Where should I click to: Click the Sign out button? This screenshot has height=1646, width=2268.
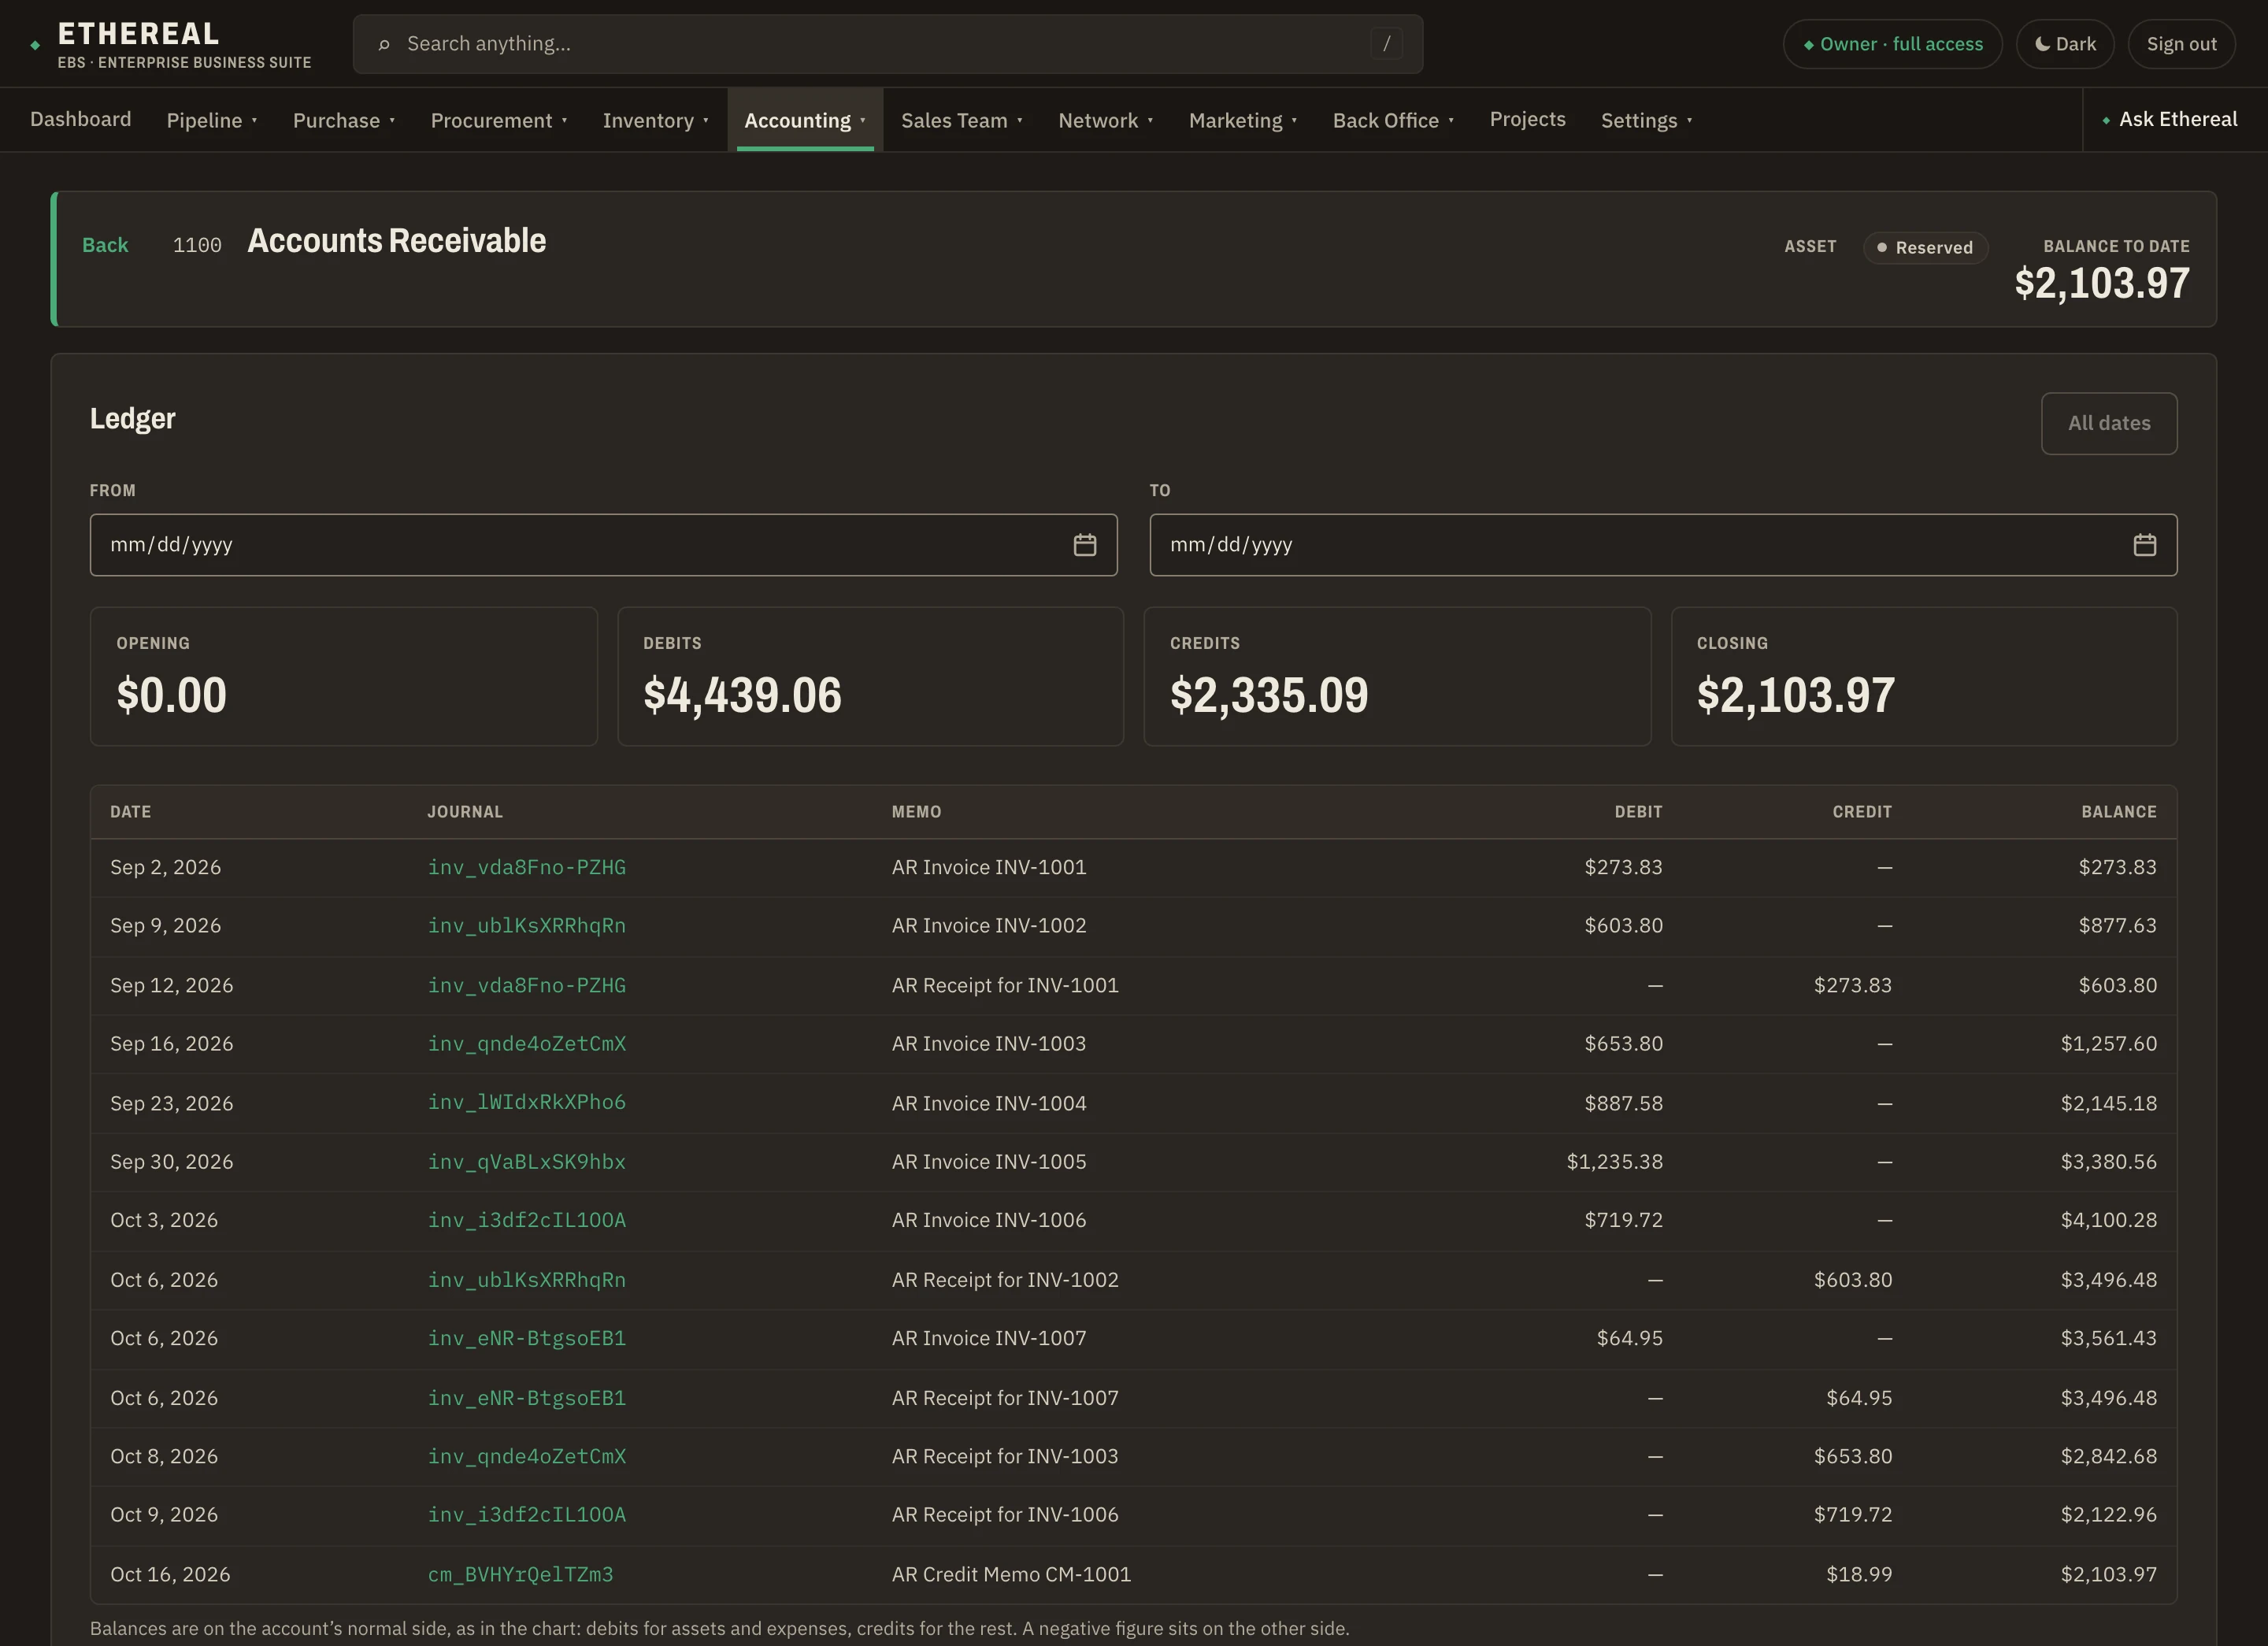pyautogui.click(x=2181, y=44)
